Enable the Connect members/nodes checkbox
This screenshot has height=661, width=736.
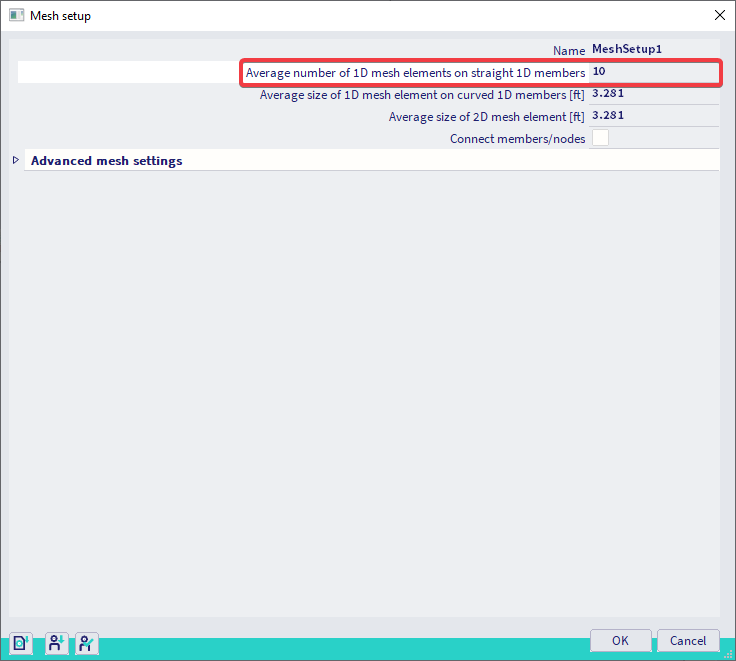tap(600, 139)
